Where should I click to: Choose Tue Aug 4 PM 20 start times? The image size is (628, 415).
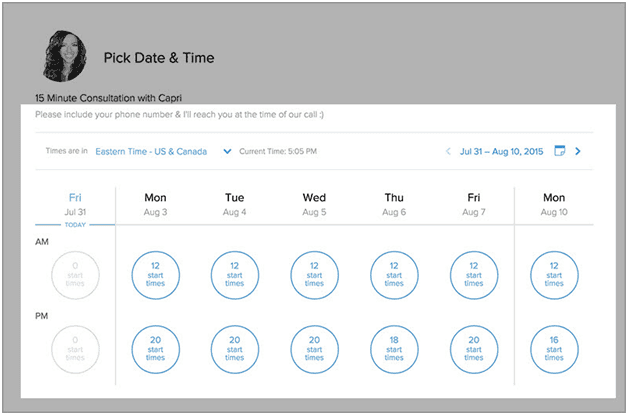[x=235, y=349]
